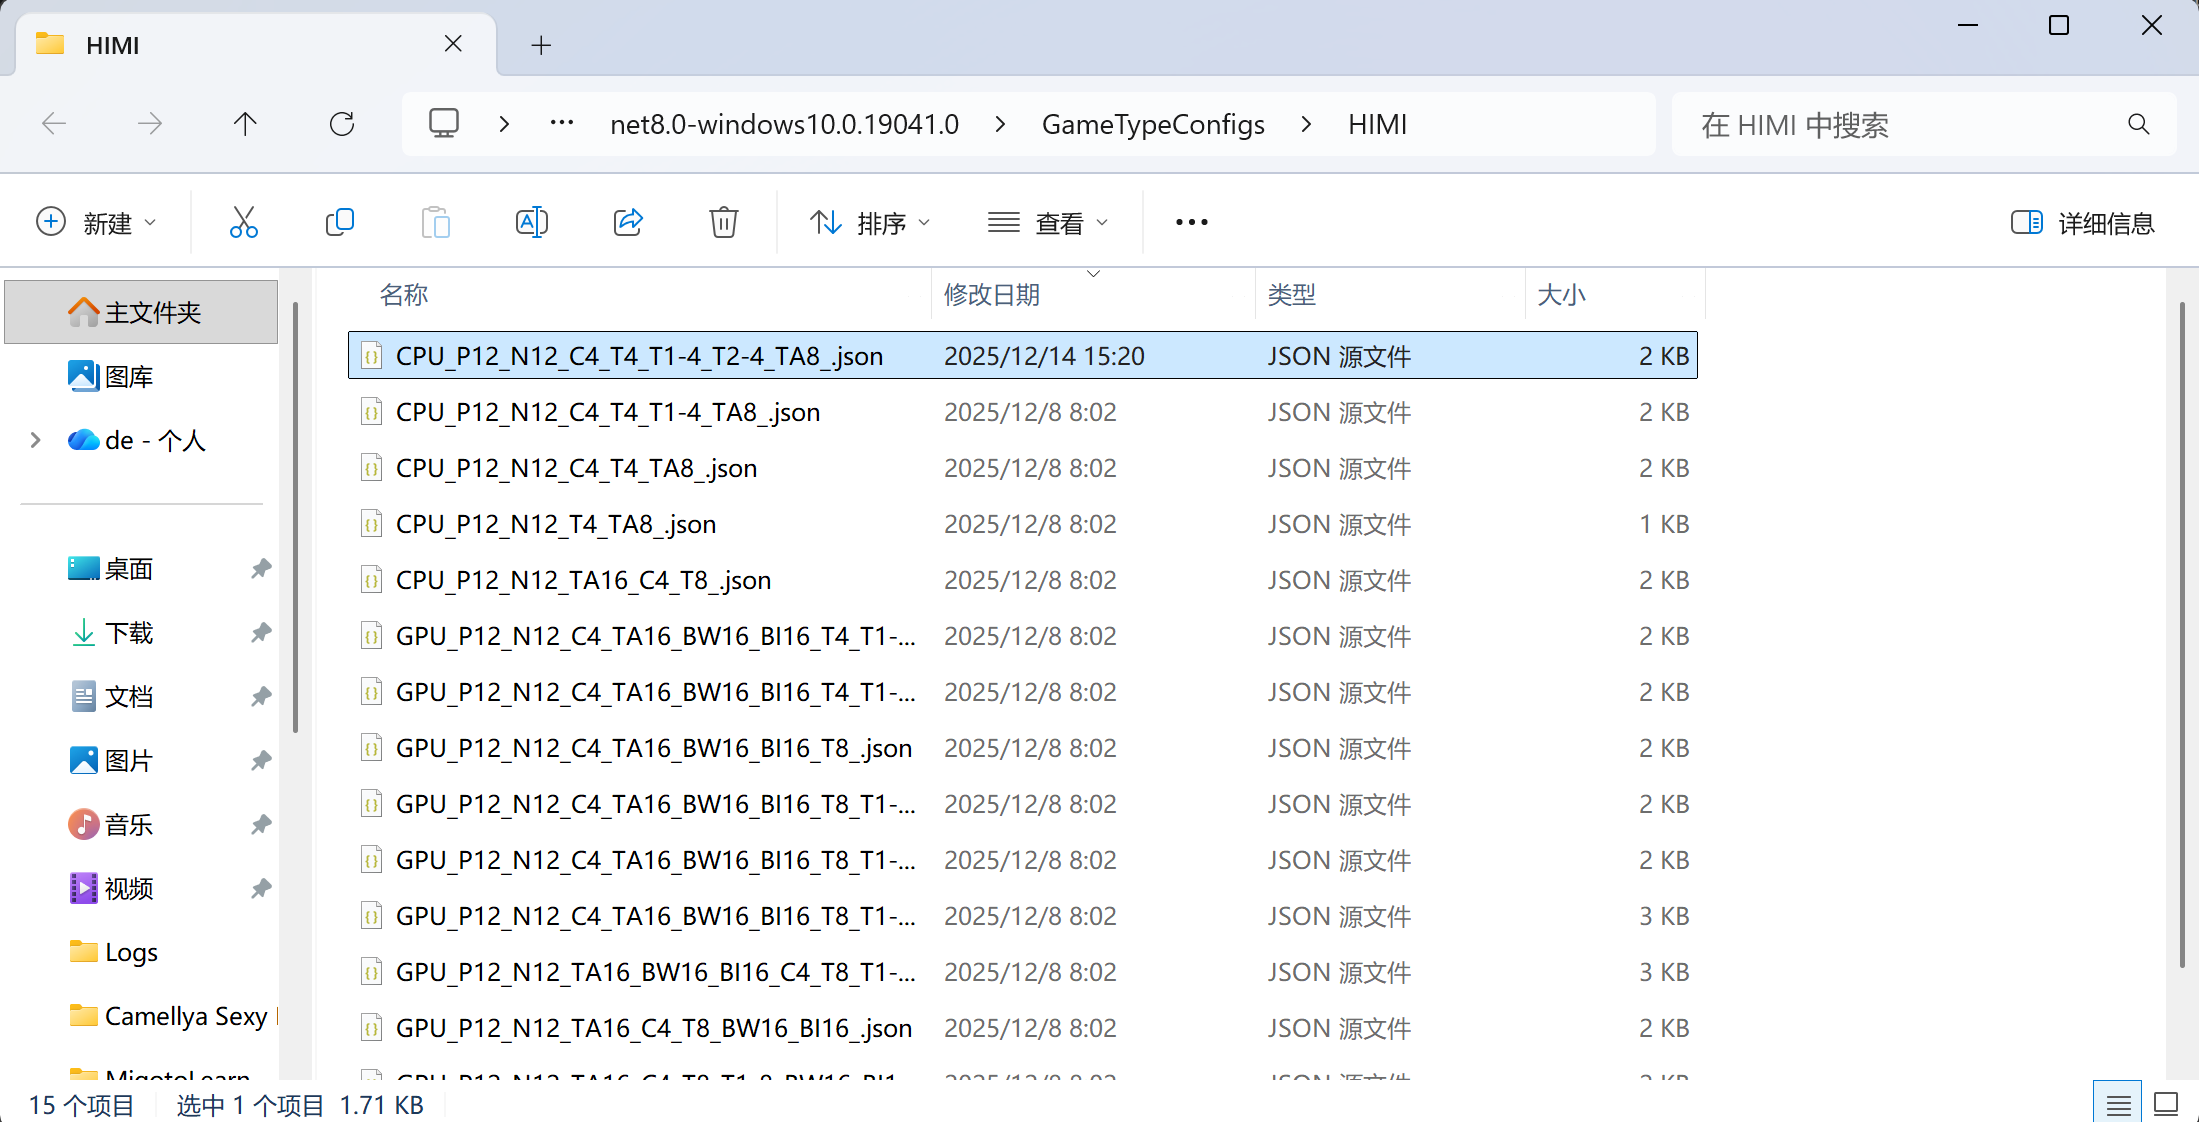Delete the selected JSON file
This screenshot has height=1122, width=2199.
pyautogui.click(x=723, y=222)
